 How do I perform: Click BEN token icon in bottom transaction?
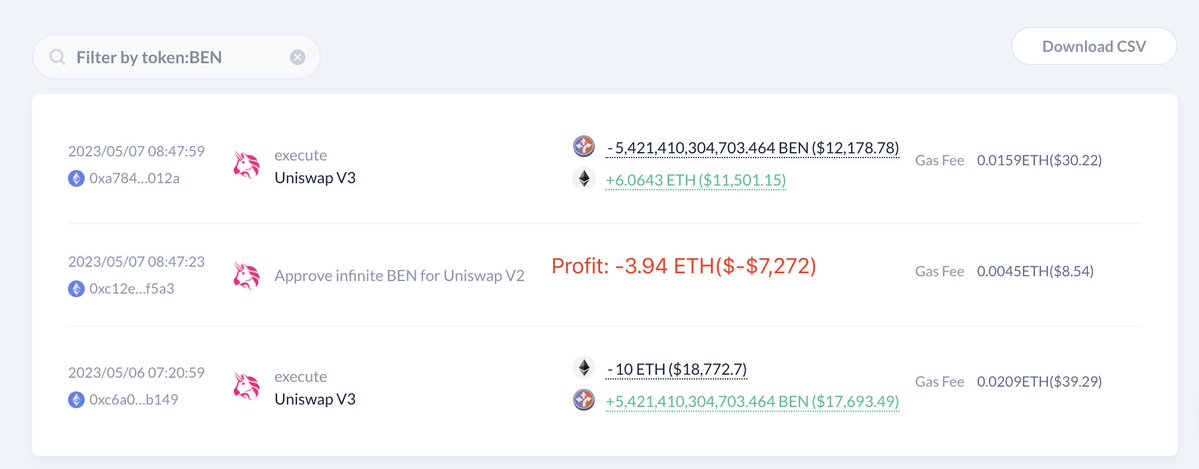tap(584, 401)
